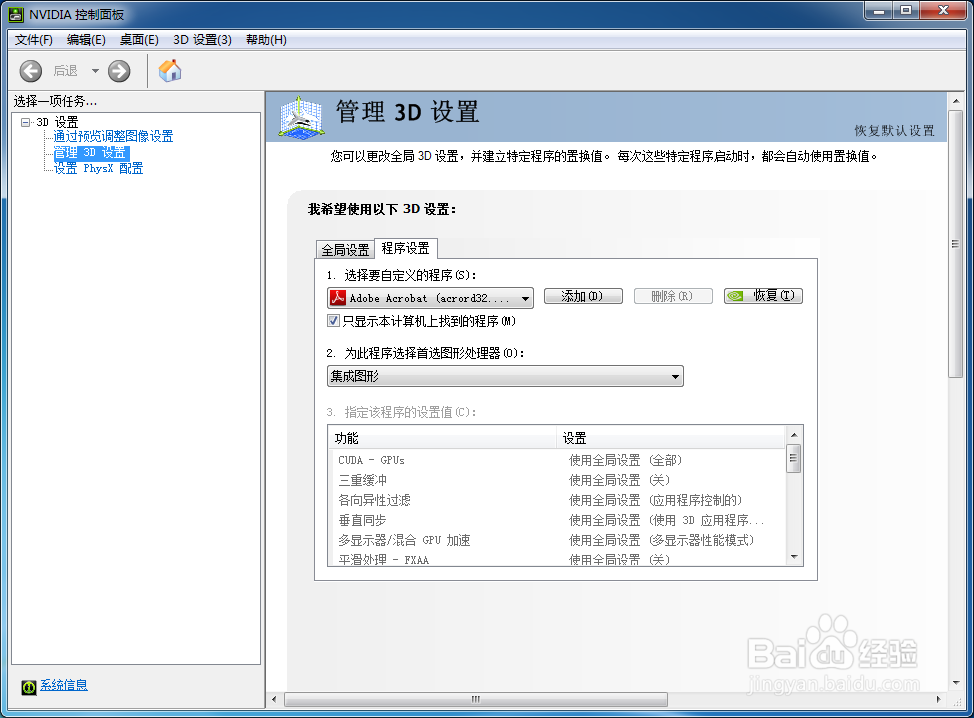Click main panel vertical scroll-down arrow

click(956, 683)
